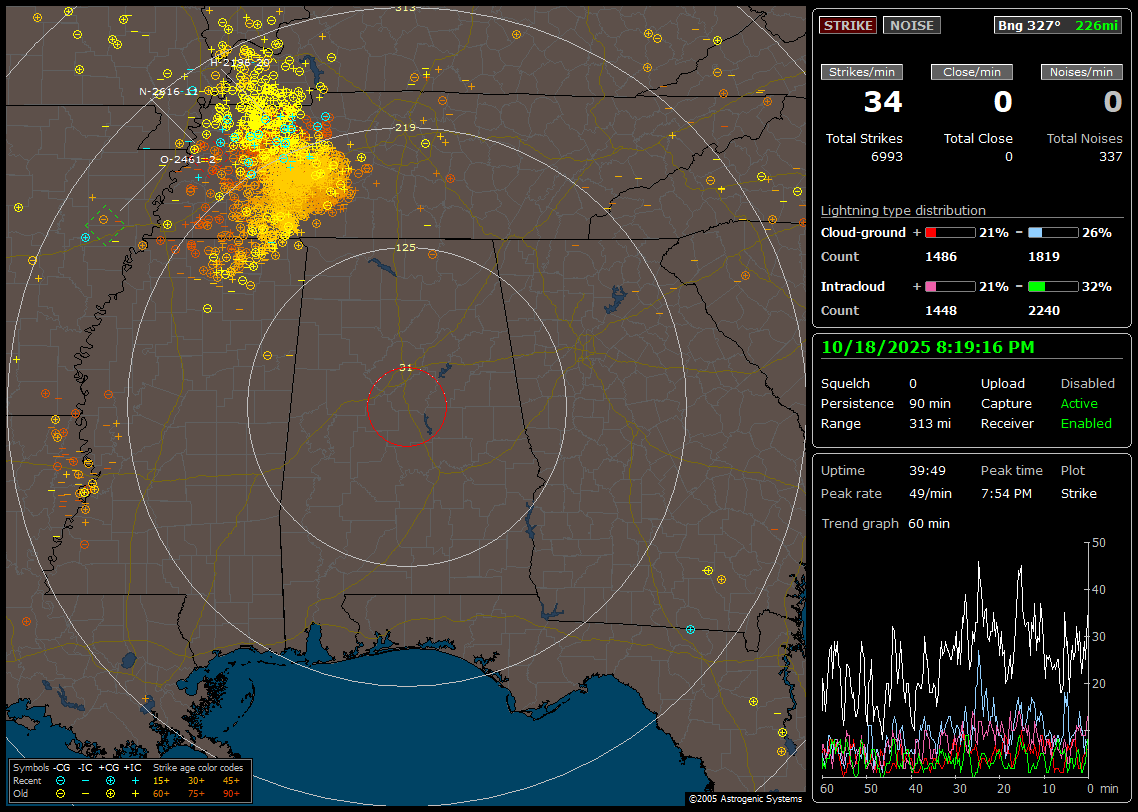Click the old -CG yellow legend symbol
1138x812 pixels.
pyautogui.click(x=60, y=793)
